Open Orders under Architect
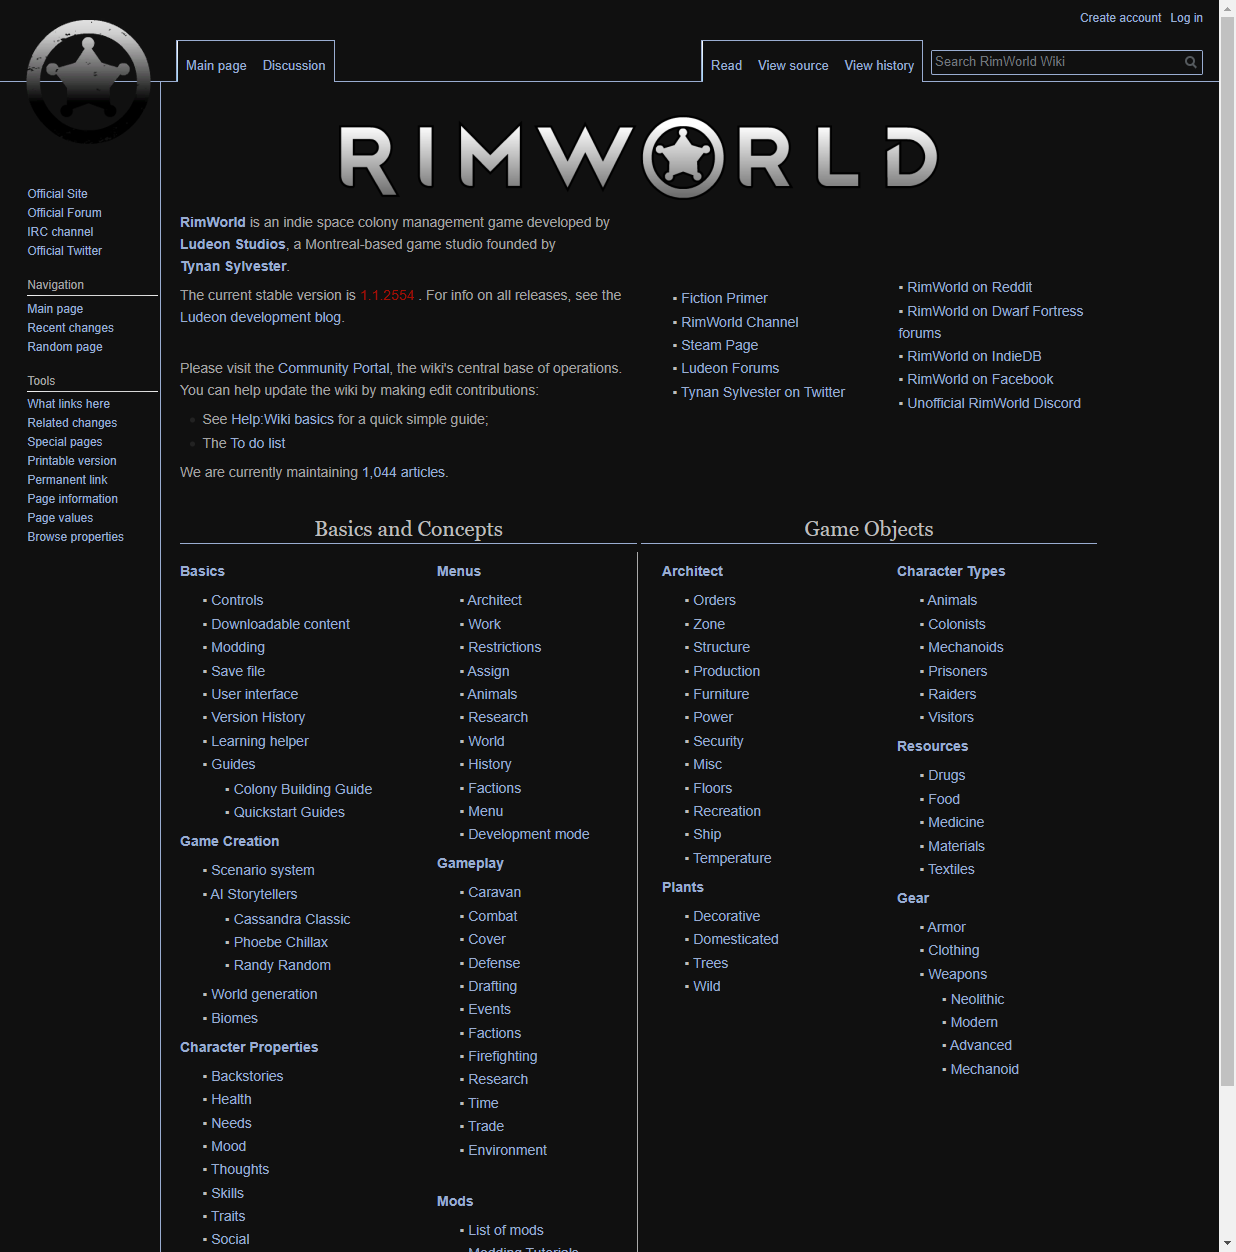Viewport: 1236px width, 1252px height. pyautogui.click(x=714, y=600)
